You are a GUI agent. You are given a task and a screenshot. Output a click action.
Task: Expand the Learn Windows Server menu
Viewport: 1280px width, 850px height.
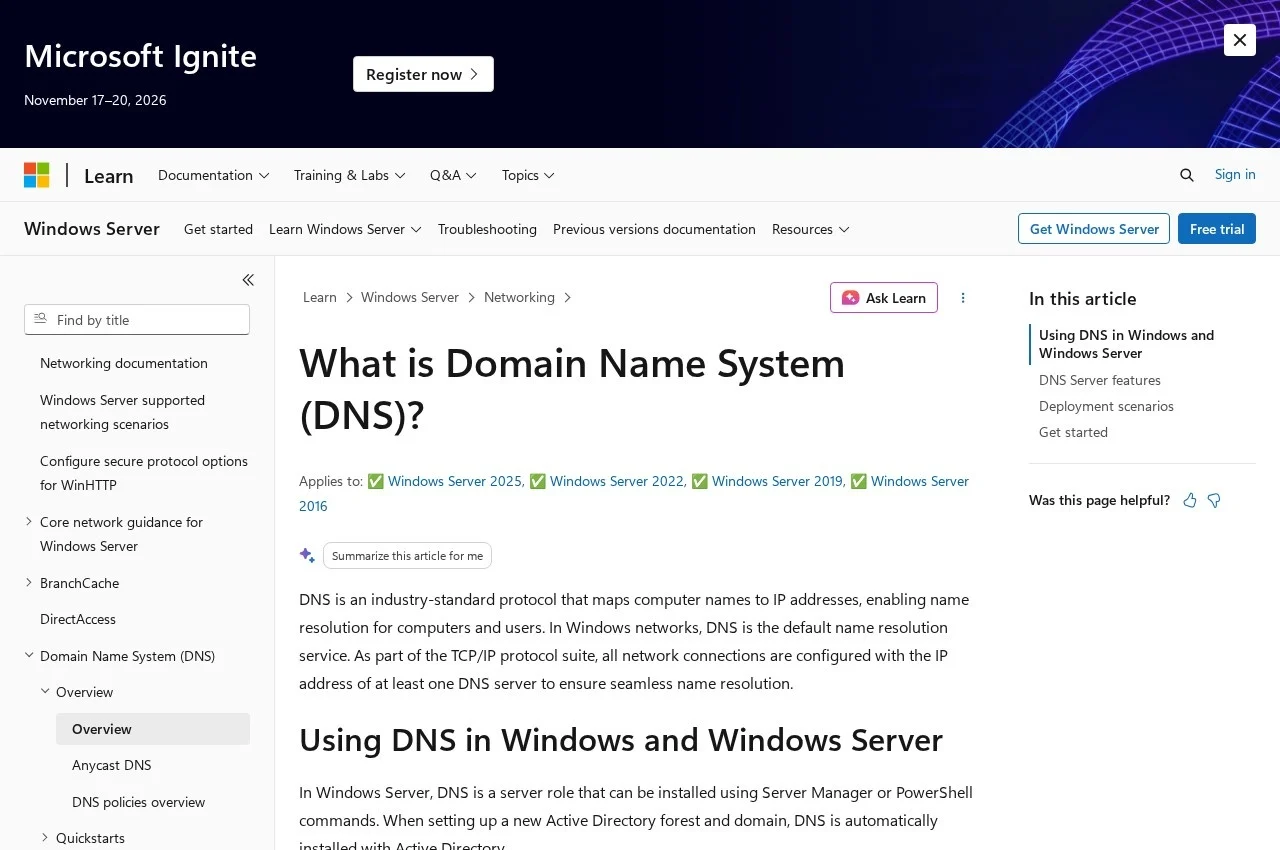tap(345, 229)
